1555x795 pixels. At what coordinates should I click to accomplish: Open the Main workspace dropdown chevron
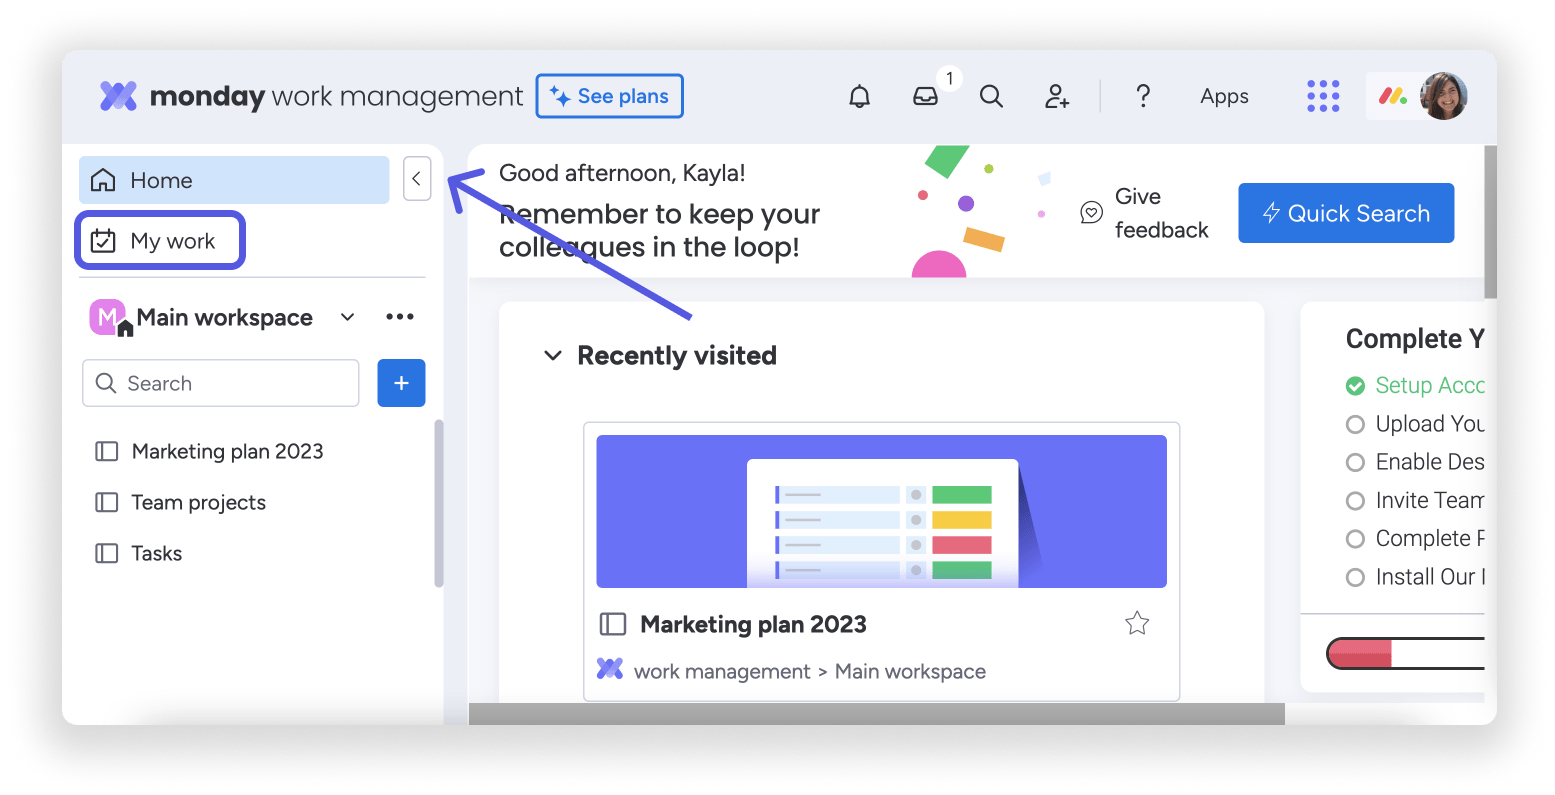(347, 317)
